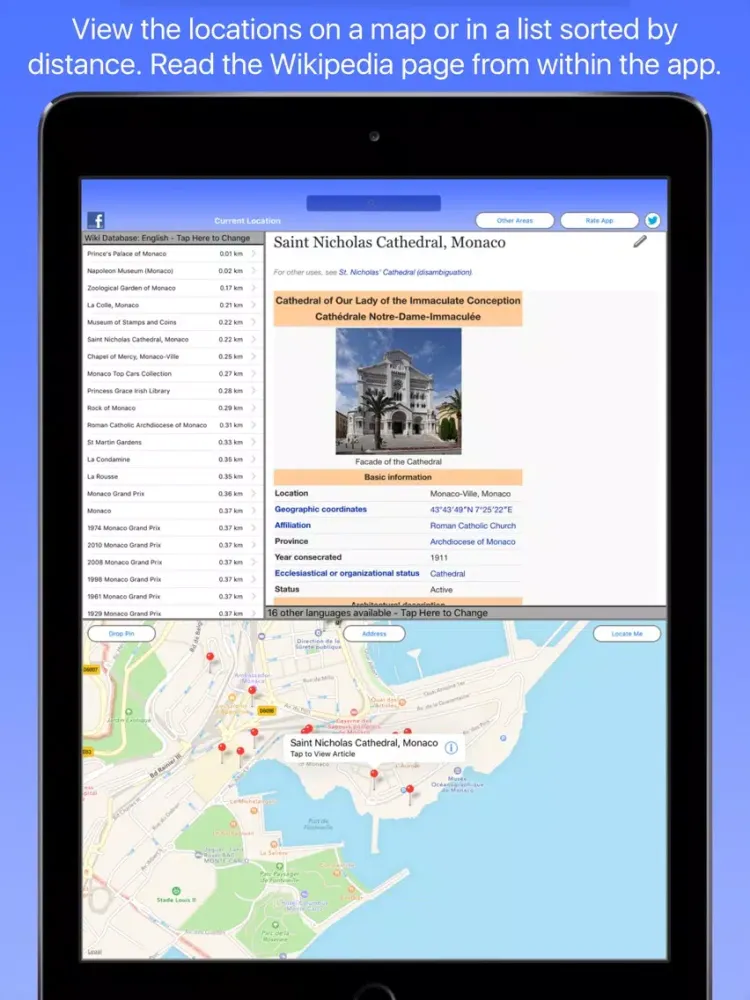The image size is (750, 1000).
Task: Tap the Locate Me button
Action: 627,633
